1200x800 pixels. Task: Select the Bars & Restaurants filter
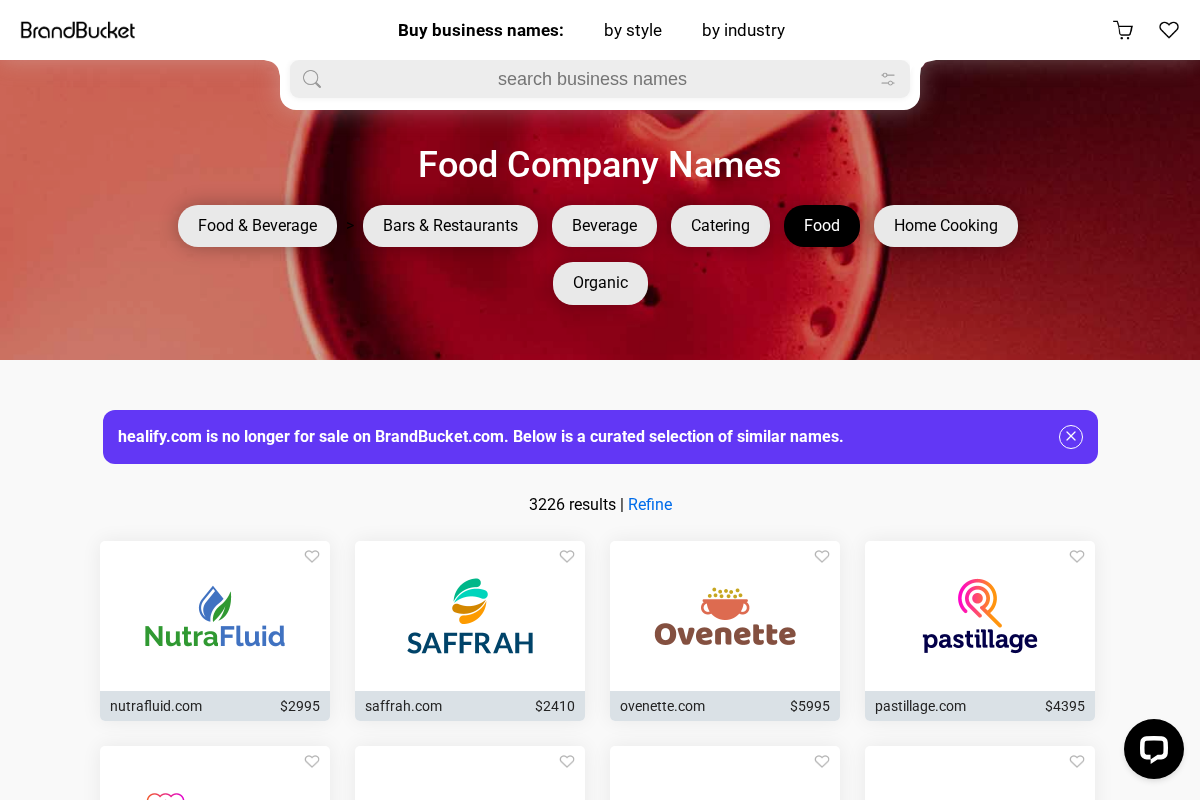tap(450, 226)
